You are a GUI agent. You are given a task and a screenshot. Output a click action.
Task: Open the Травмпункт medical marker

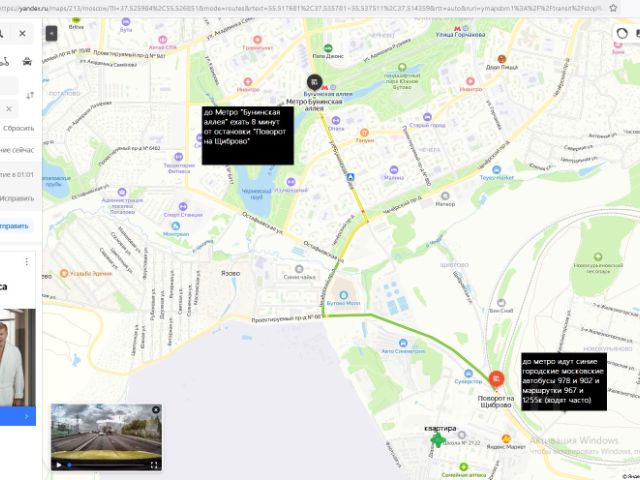pos(257,40)
